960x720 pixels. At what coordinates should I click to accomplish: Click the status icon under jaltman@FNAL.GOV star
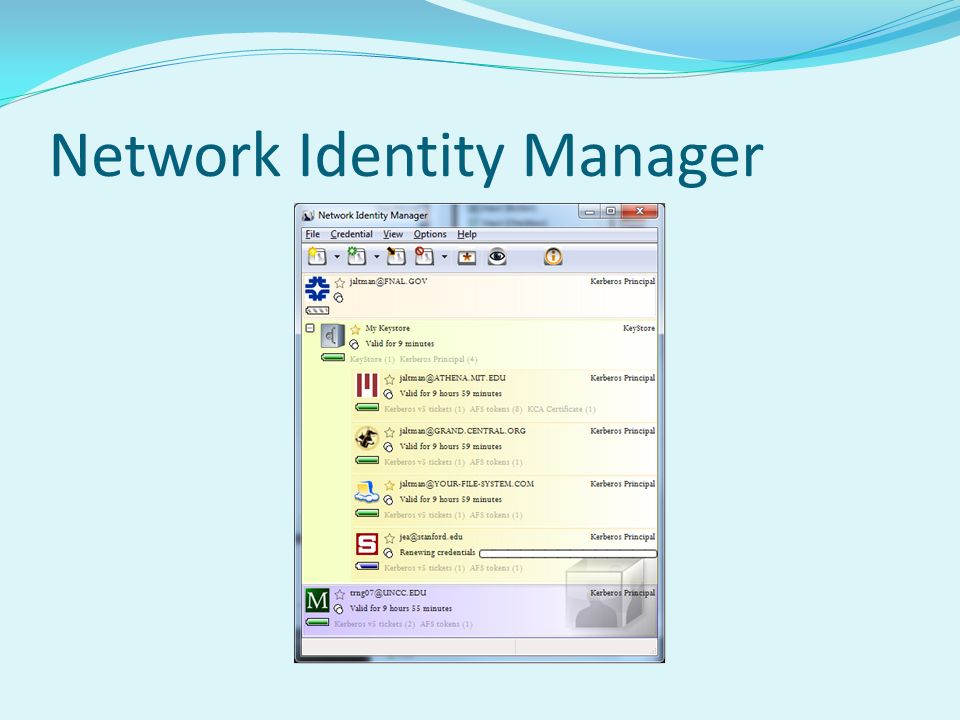coord(339,298)
